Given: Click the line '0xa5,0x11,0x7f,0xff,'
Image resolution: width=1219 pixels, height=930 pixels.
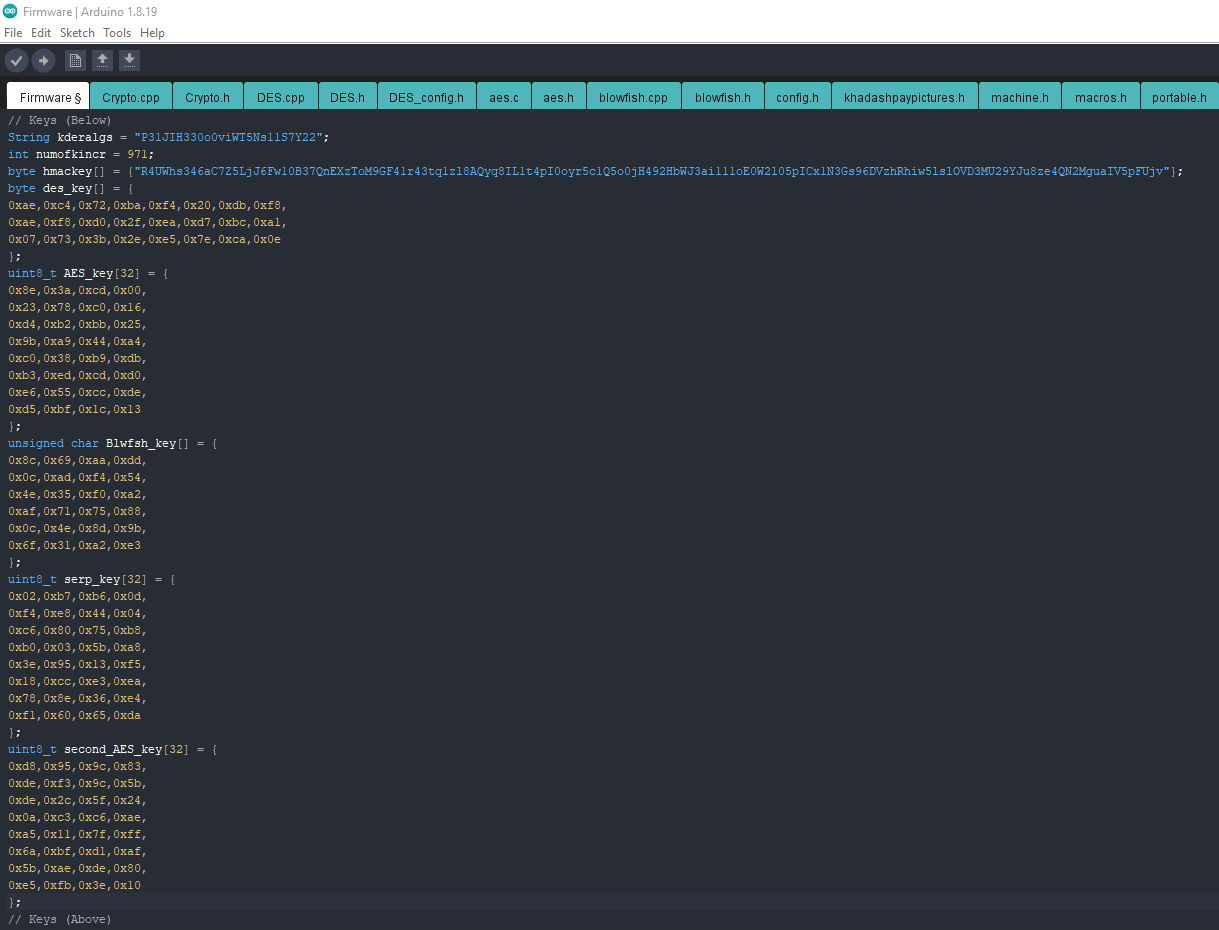Looking at the screenshot, I should 78,834.
